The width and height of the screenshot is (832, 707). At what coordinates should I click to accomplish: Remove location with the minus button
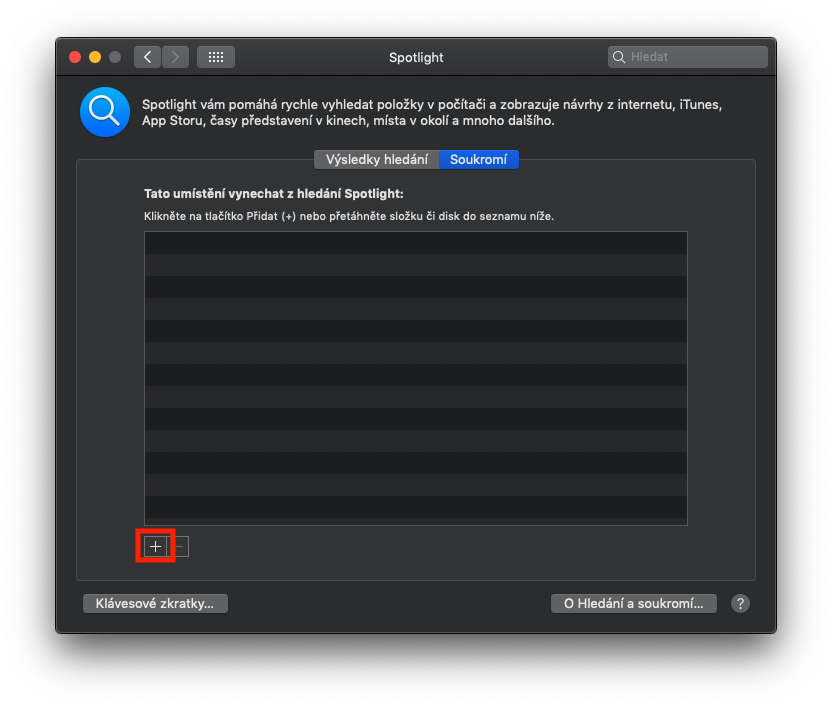coord(180,547)
